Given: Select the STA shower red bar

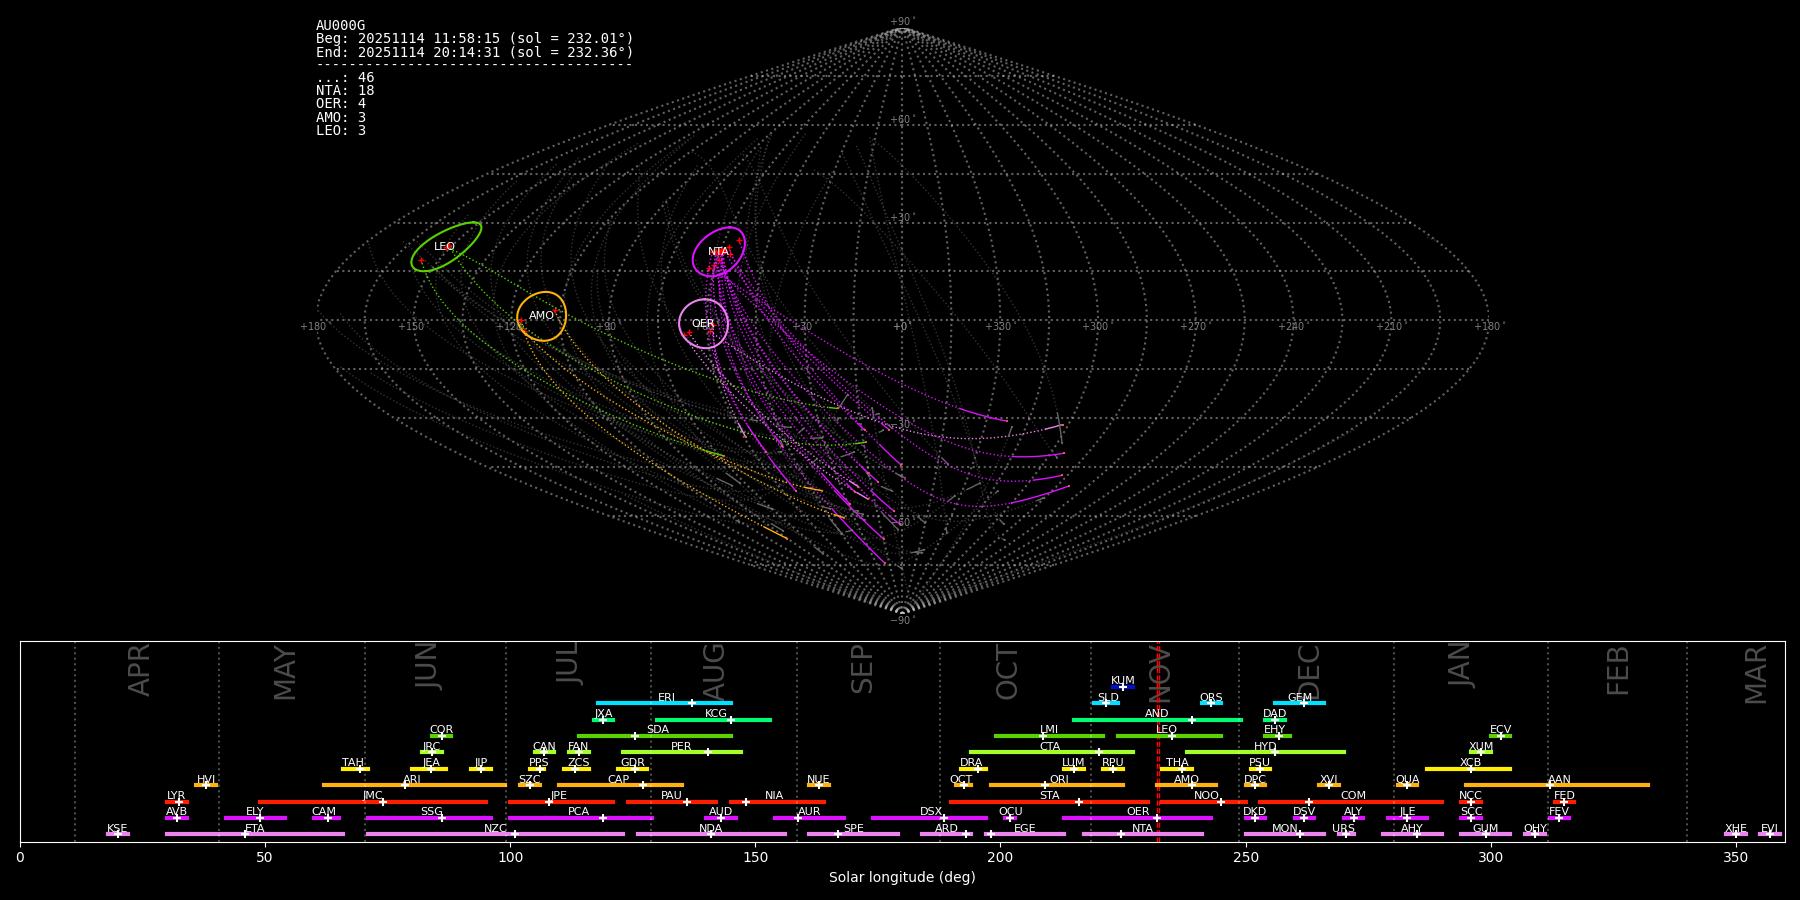Looking at the screenshot, I should pyautogui.click(x=1049, y=802).
